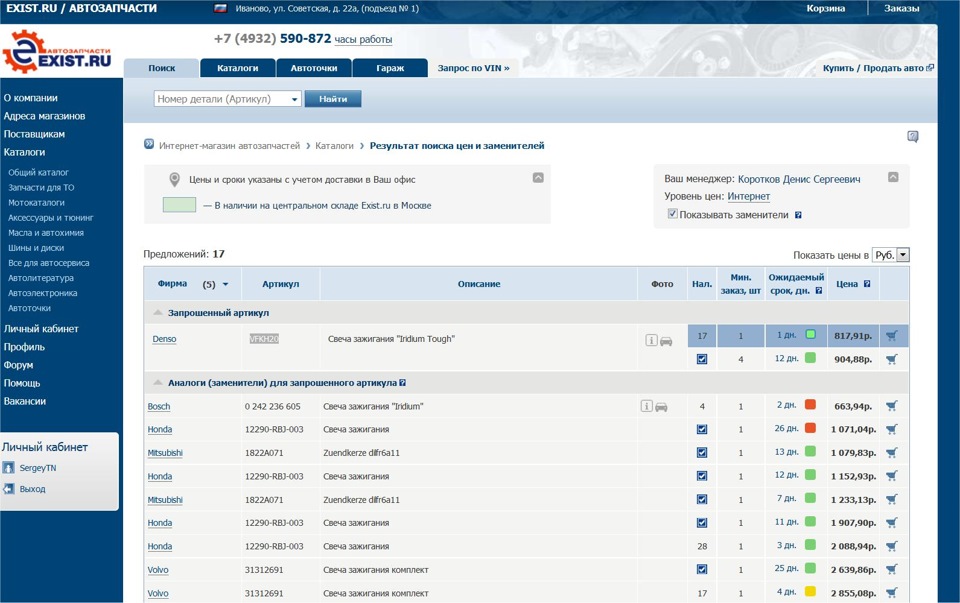The height and width of the screenshot is (603, 960).
Task: Click green status square in Denso 817,91р. row
Action: coord(811,334)
